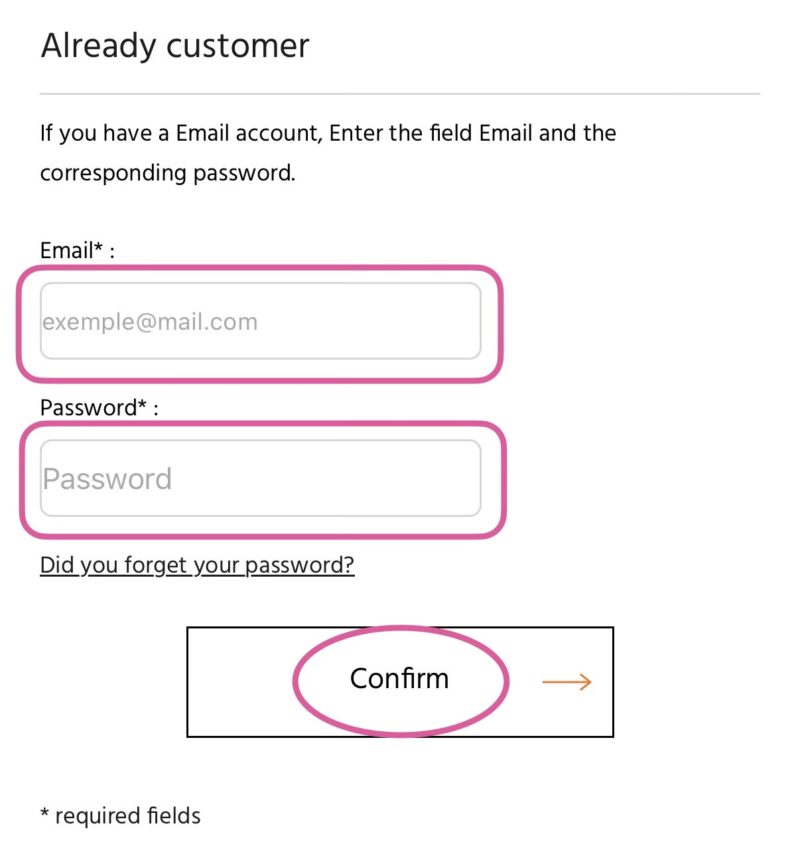Click the divider line under 'Already customer'
The image size is (800, 856).
400,94
